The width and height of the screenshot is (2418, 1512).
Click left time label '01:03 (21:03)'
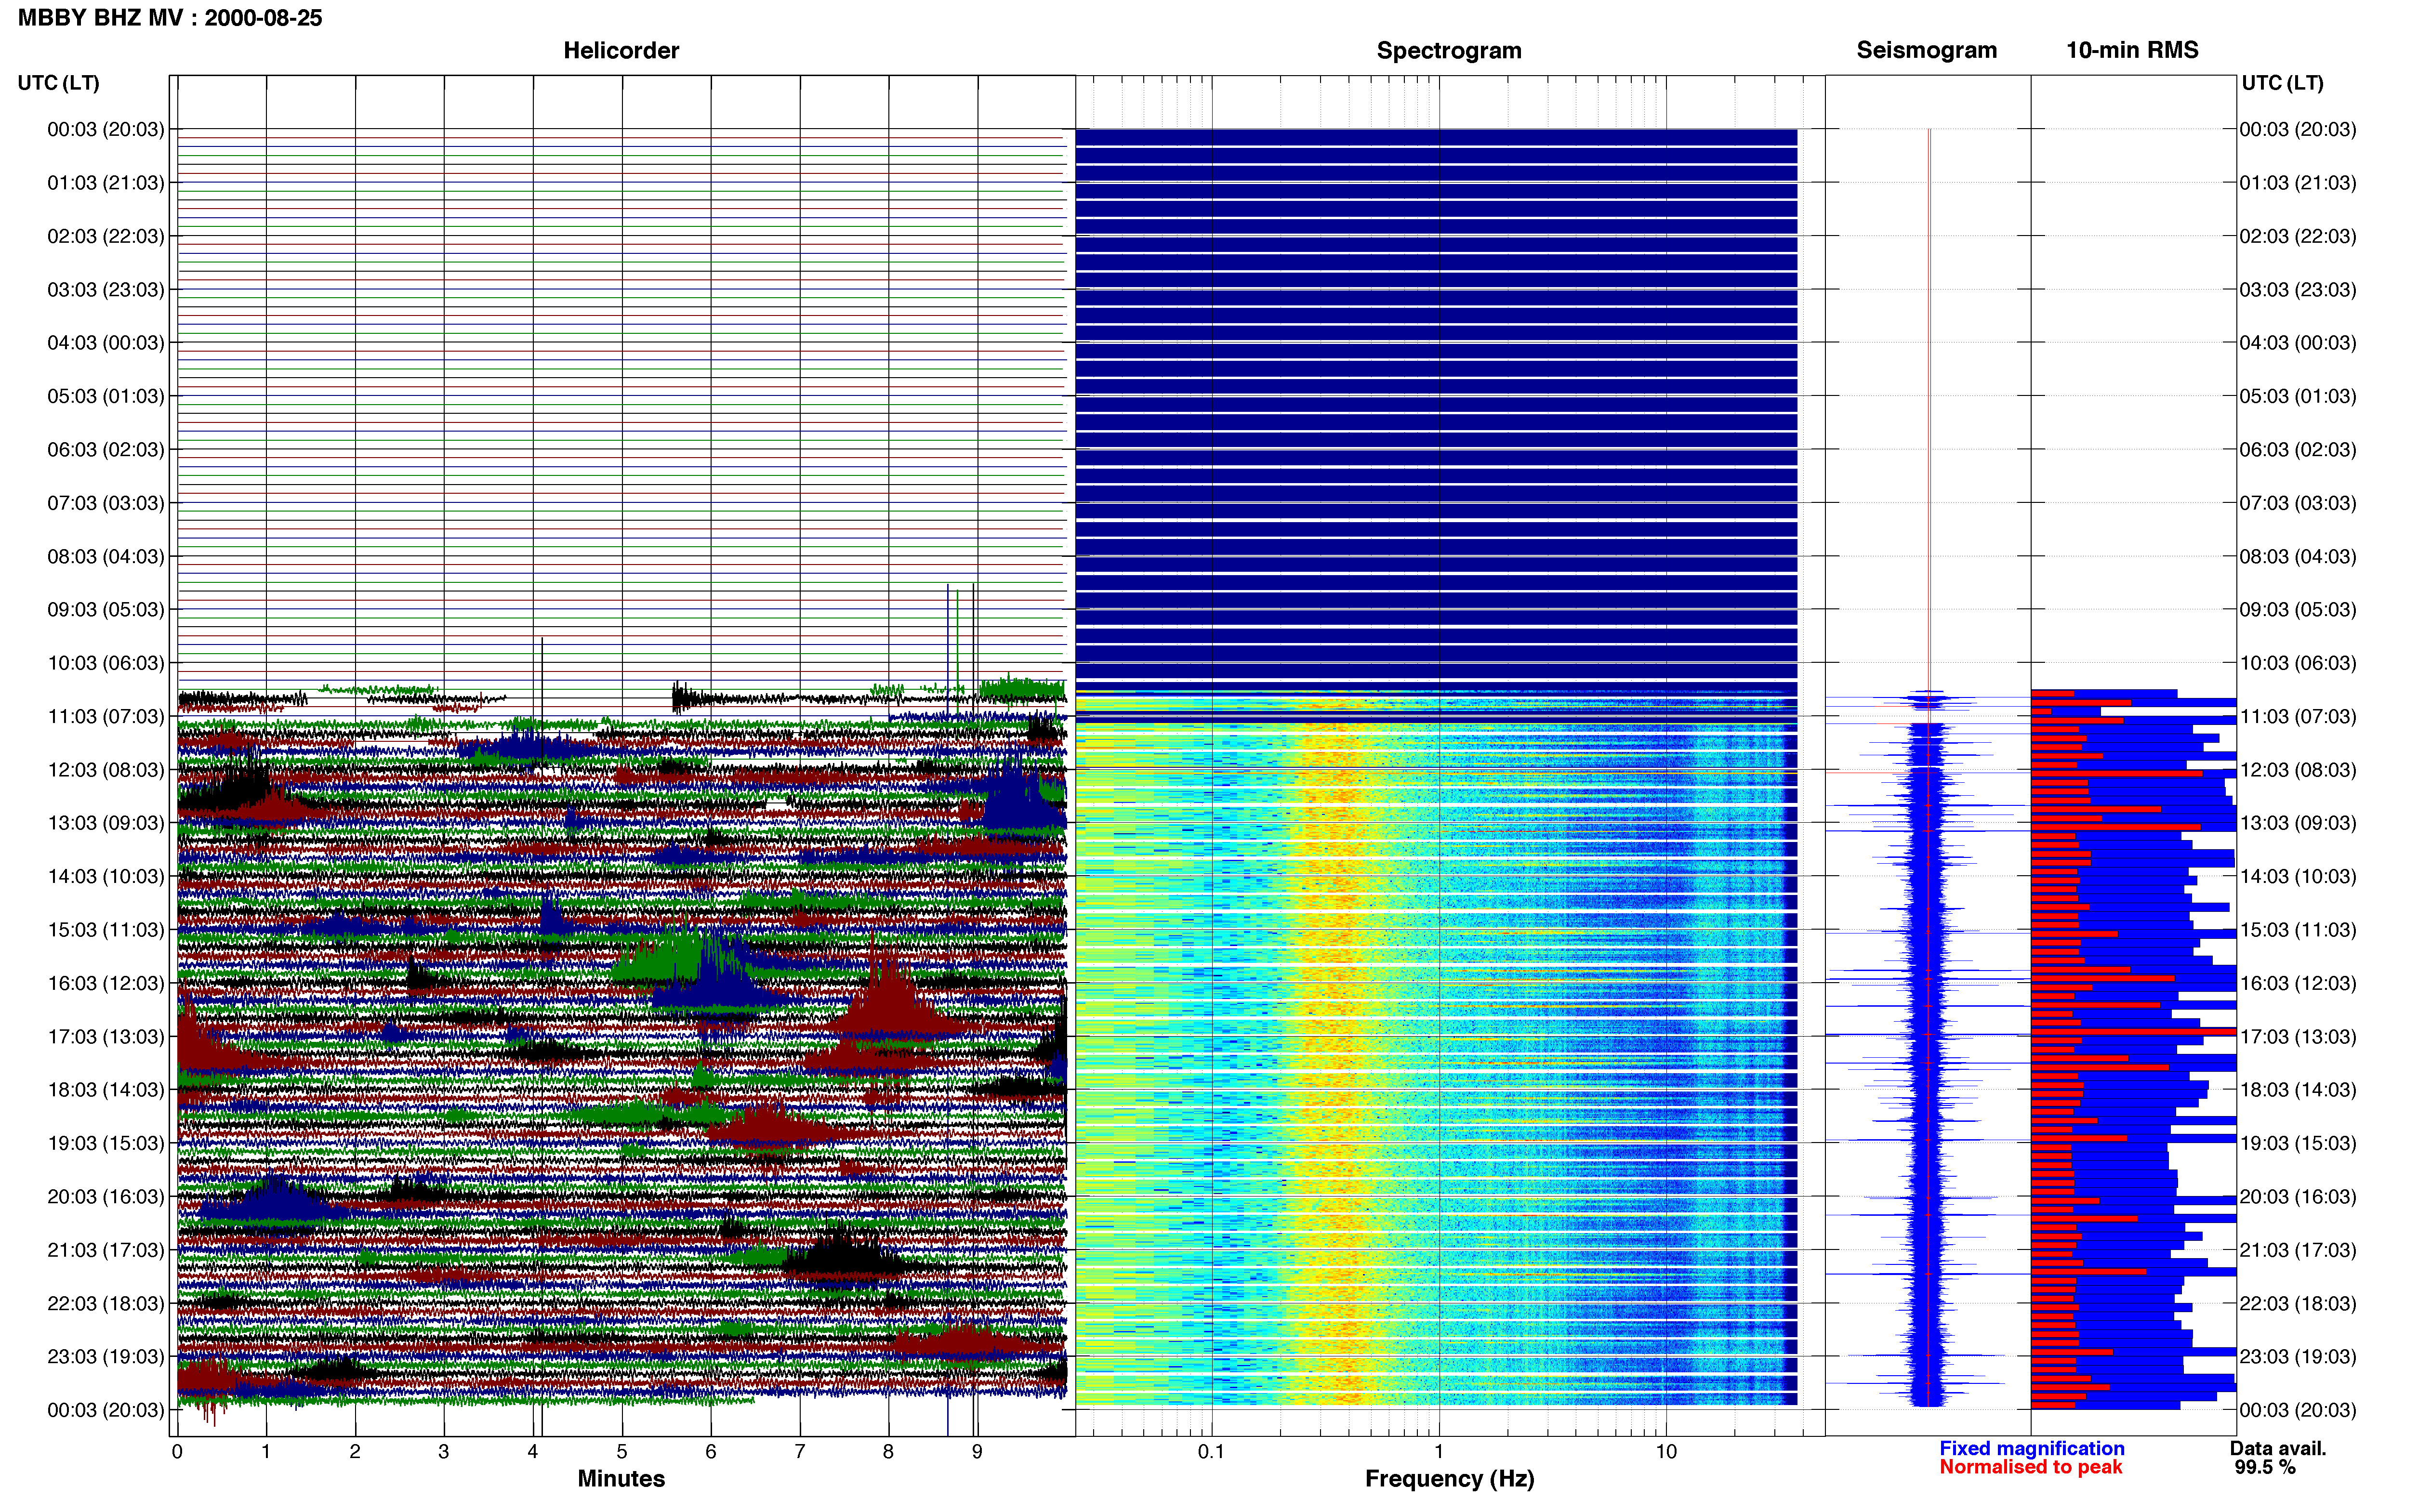pos(106,183)
